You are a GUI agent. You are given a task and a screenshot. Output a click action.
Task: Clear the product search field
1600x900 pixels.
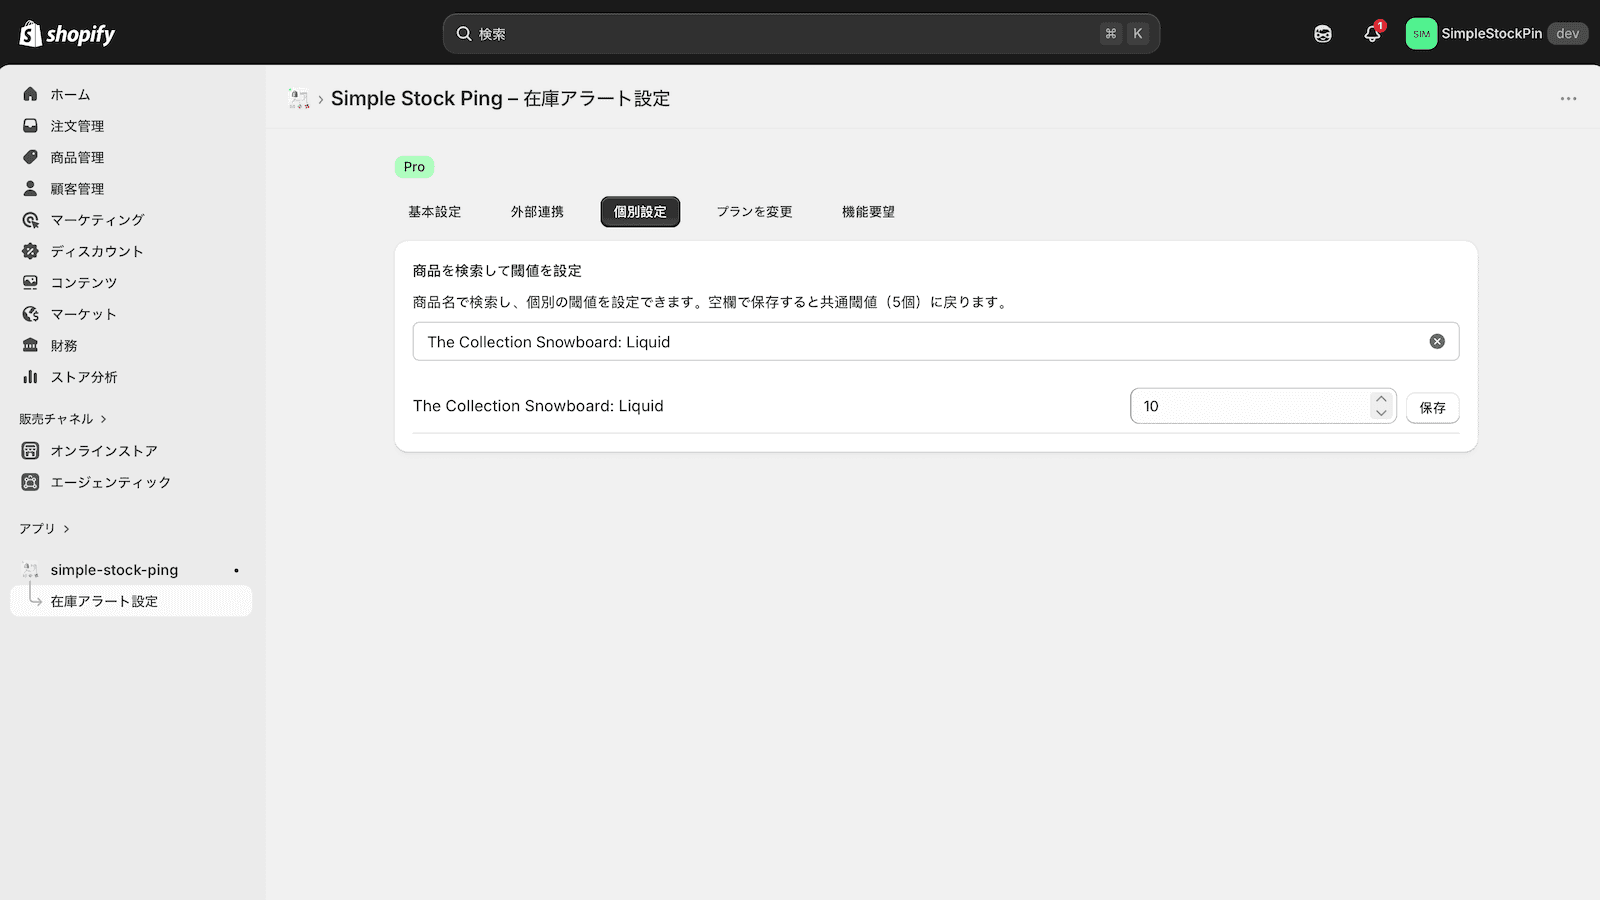(1437, 342)
